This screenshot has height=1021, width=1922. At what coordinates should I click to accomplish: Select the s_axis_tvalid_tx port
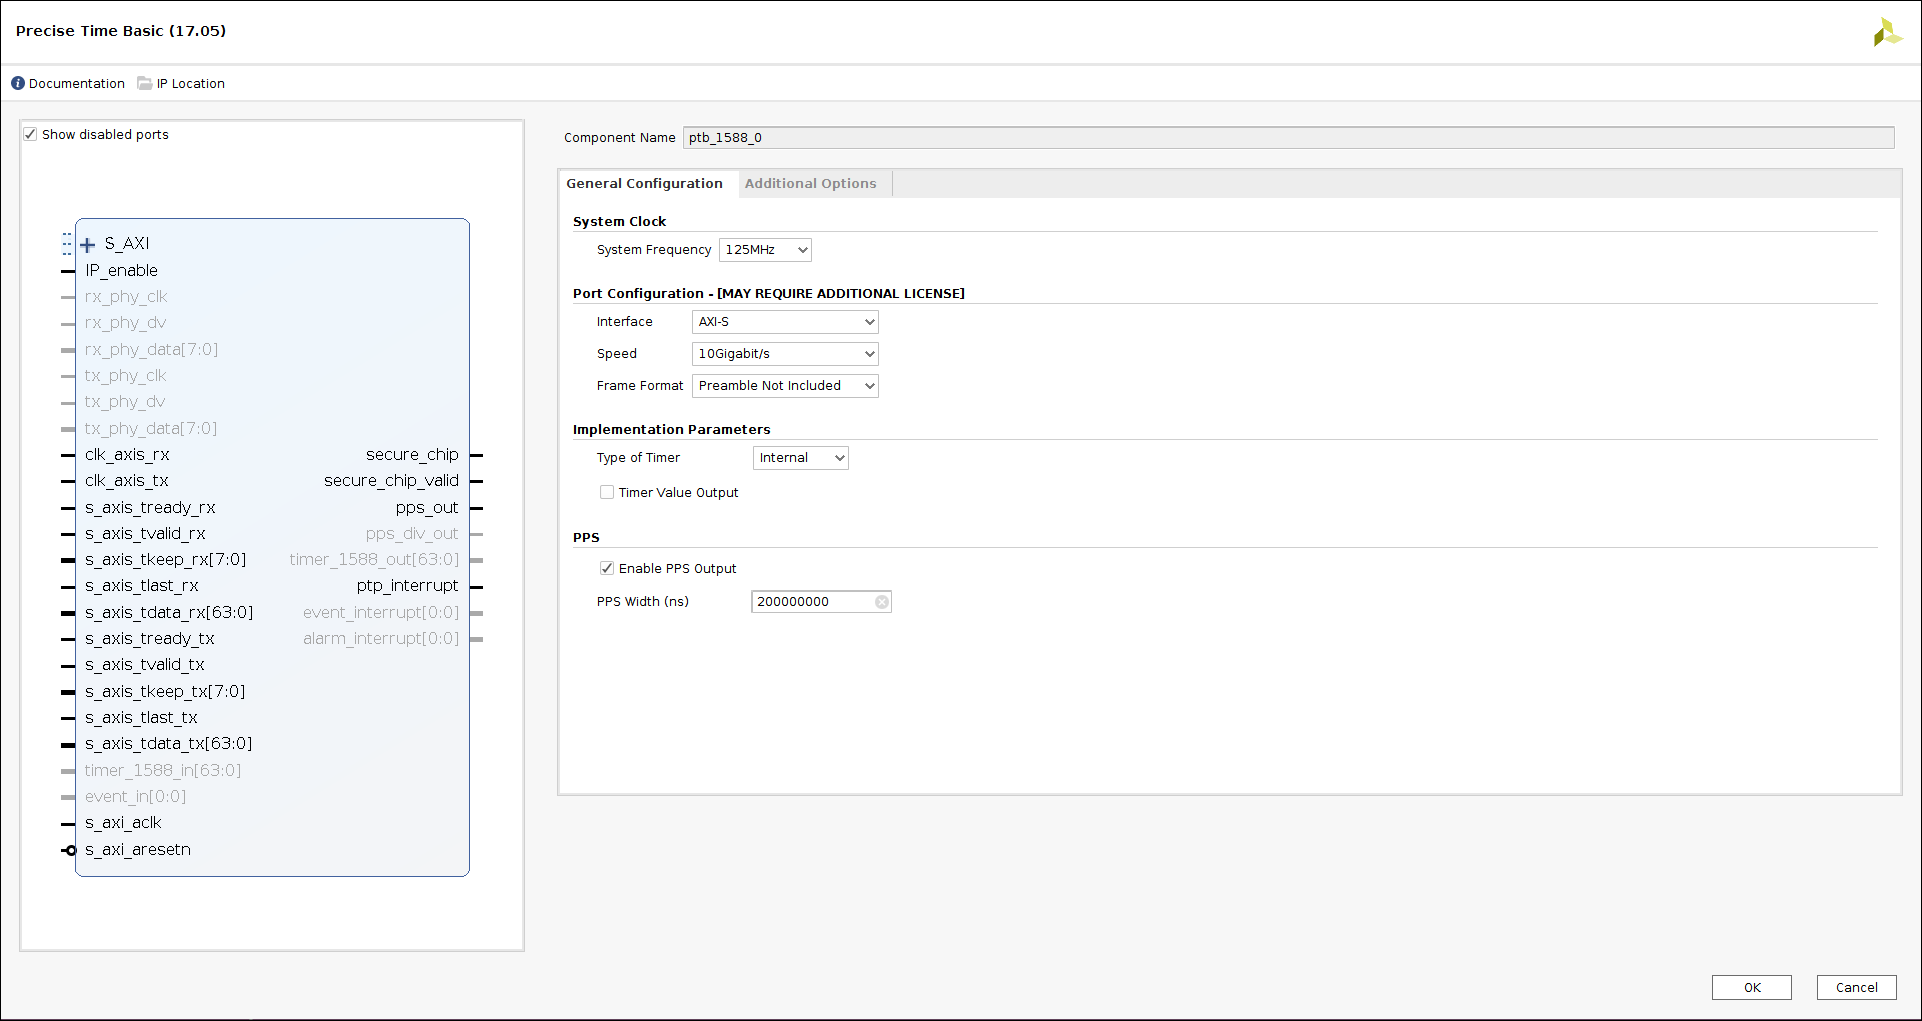[145, 665]
